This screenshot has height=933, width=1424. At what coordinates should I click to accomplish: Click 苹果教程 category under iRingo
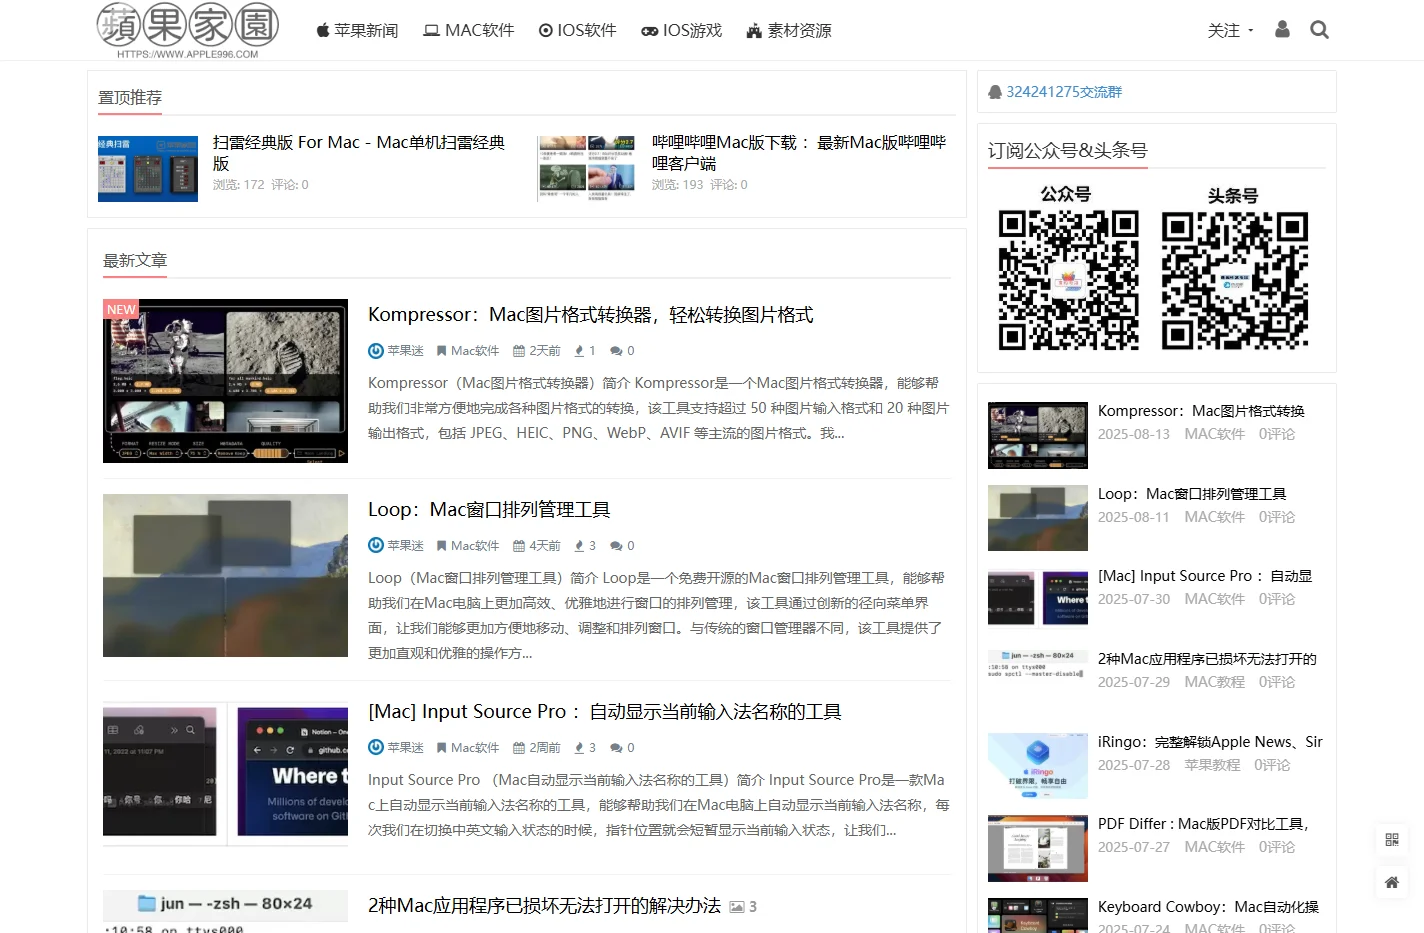(1212, 765)
